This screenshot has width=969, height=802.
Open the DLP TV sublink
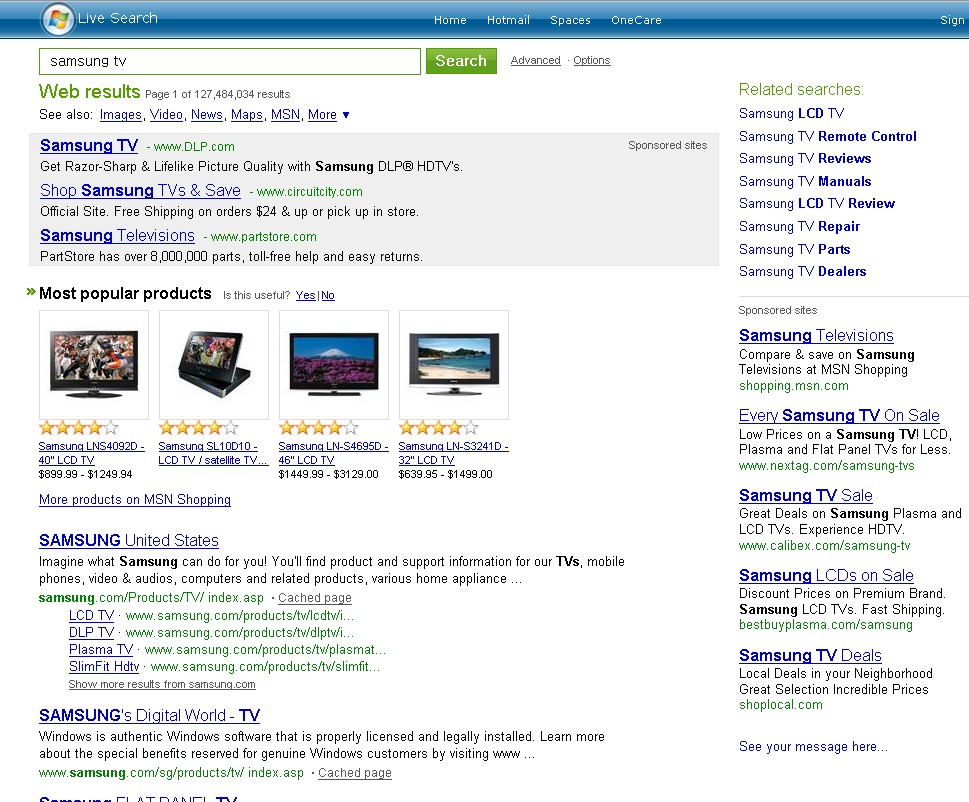click(91, 633)
